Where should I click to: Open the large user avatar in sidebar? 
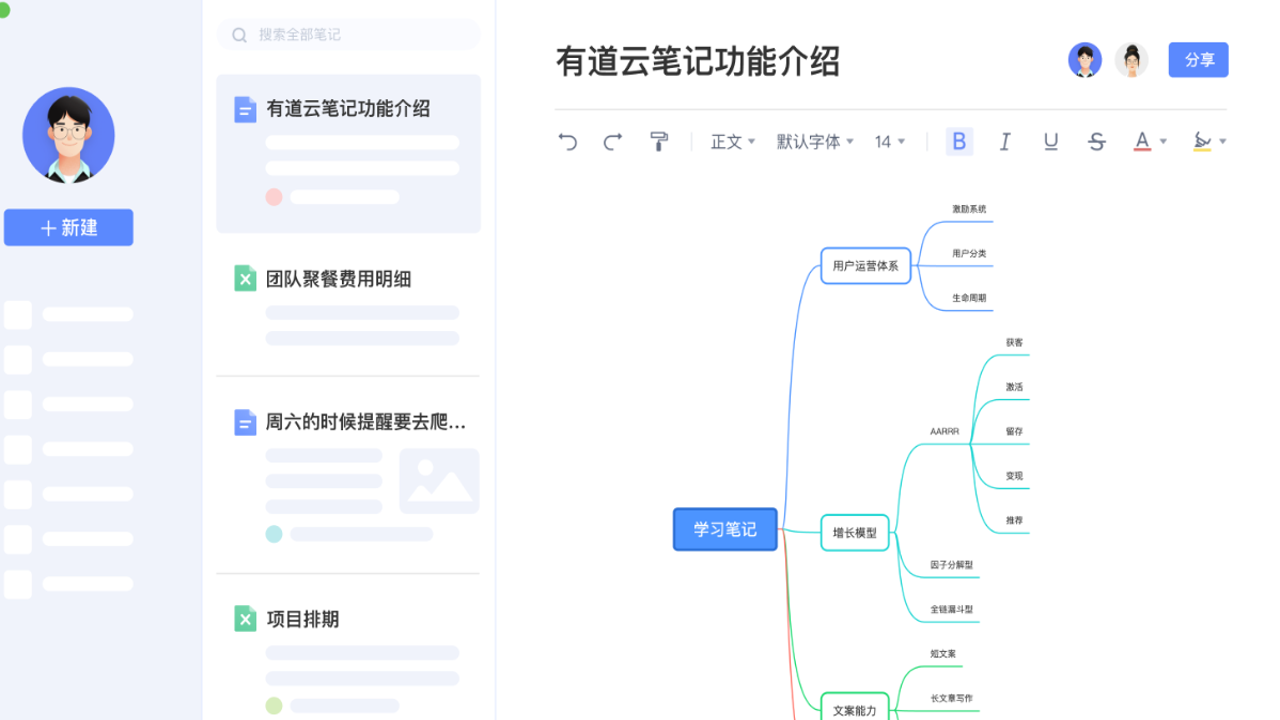point(69,135)
